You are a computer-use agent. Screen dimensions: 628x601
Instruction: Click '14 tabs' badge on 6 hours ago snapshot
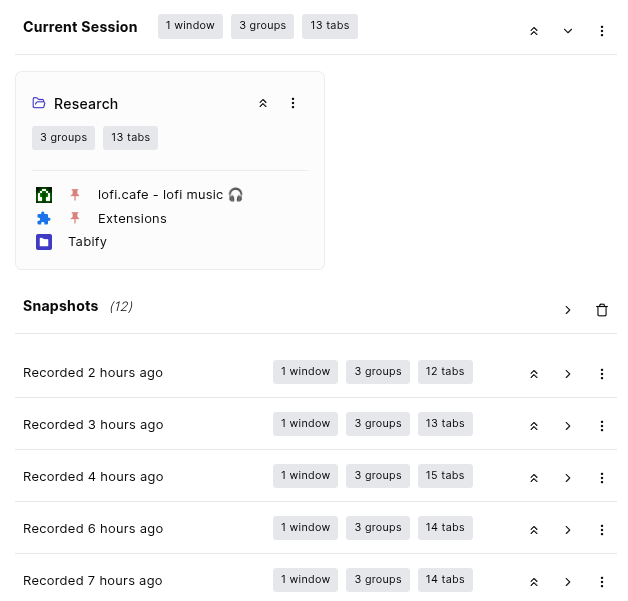click(445, 528)
